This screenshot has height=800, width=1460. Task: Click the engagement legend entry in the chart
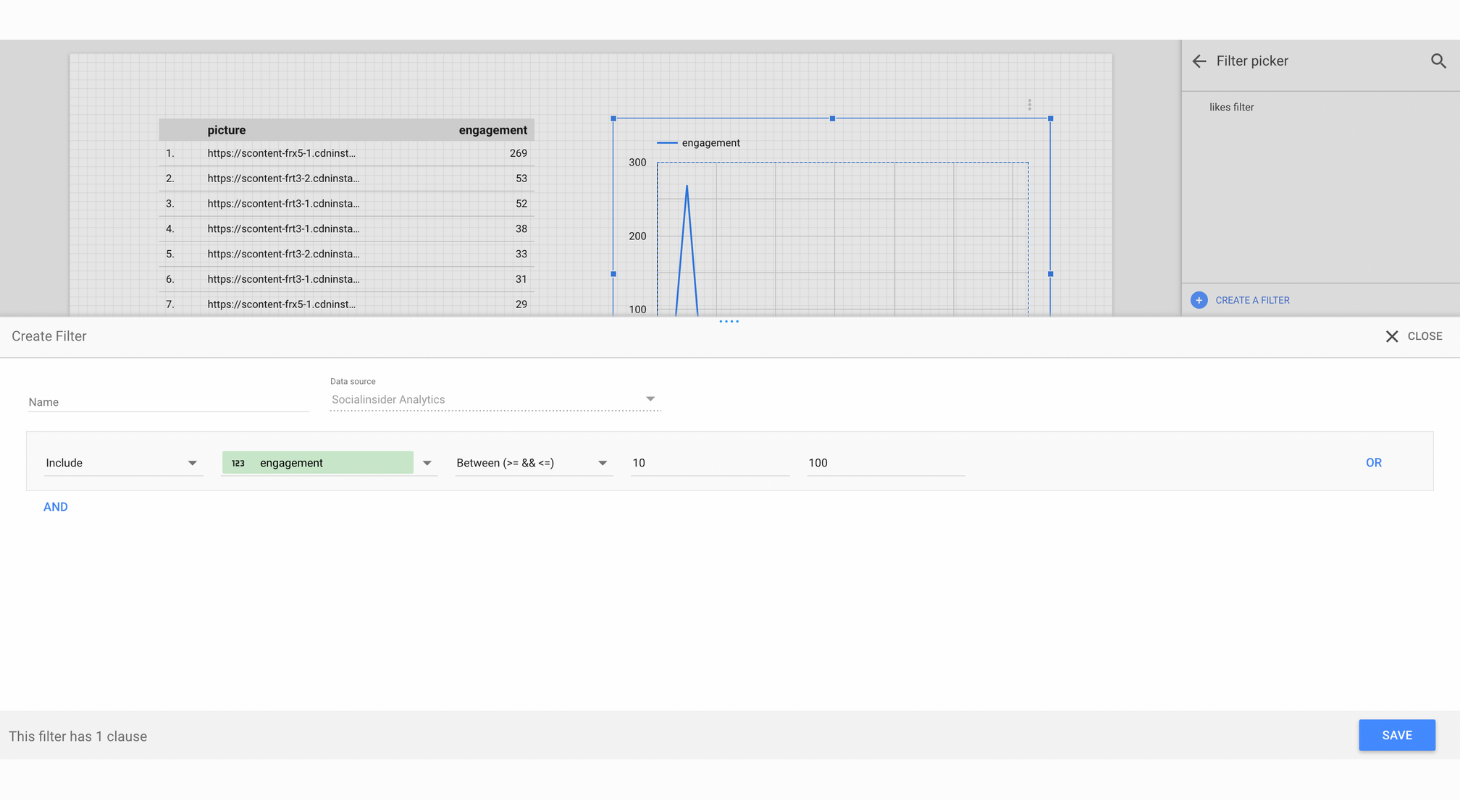pyautogui.click(x=699, y=143)
